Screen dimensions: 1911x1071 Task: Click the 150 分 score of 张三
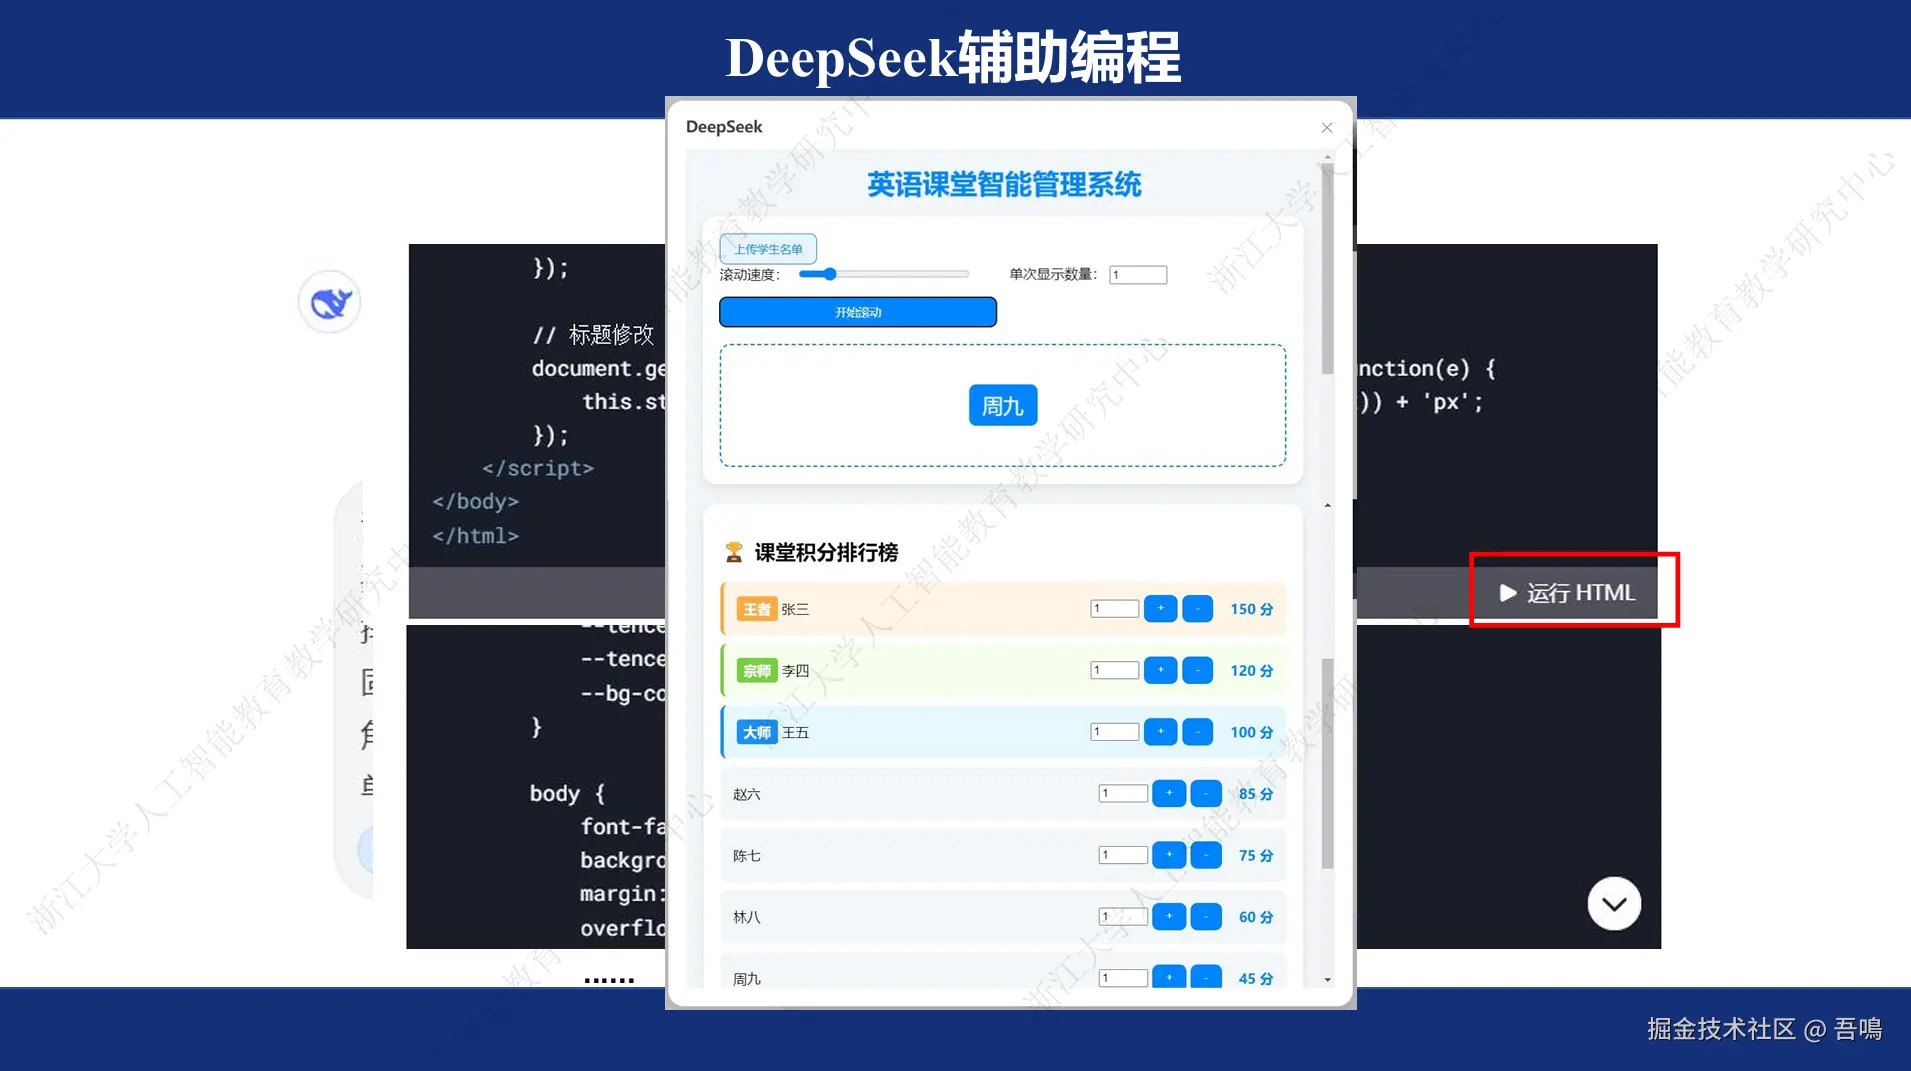pyautogui.click(x=1251, y=609)
